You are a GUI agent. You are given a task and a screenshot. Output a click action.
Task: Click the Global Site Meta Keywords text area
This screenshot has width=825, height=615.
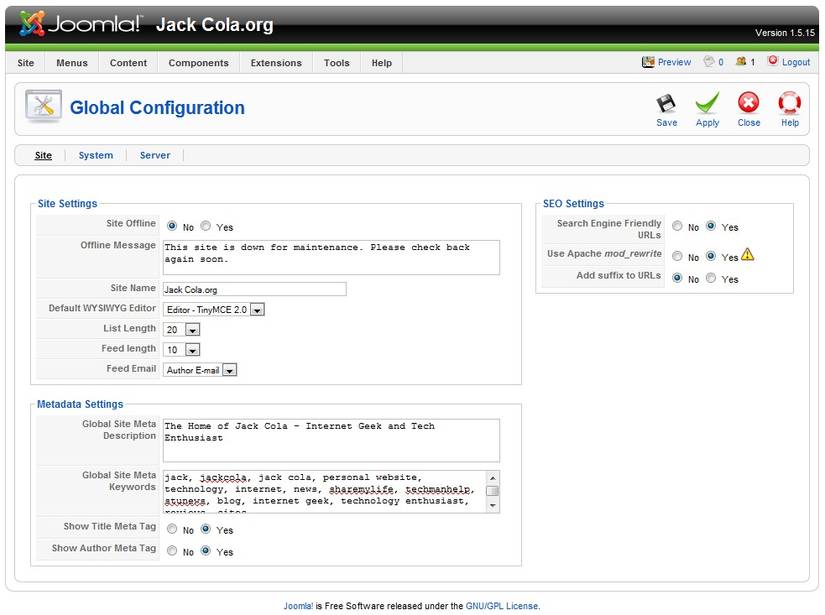pyautogui.click(x=331, y=492)
